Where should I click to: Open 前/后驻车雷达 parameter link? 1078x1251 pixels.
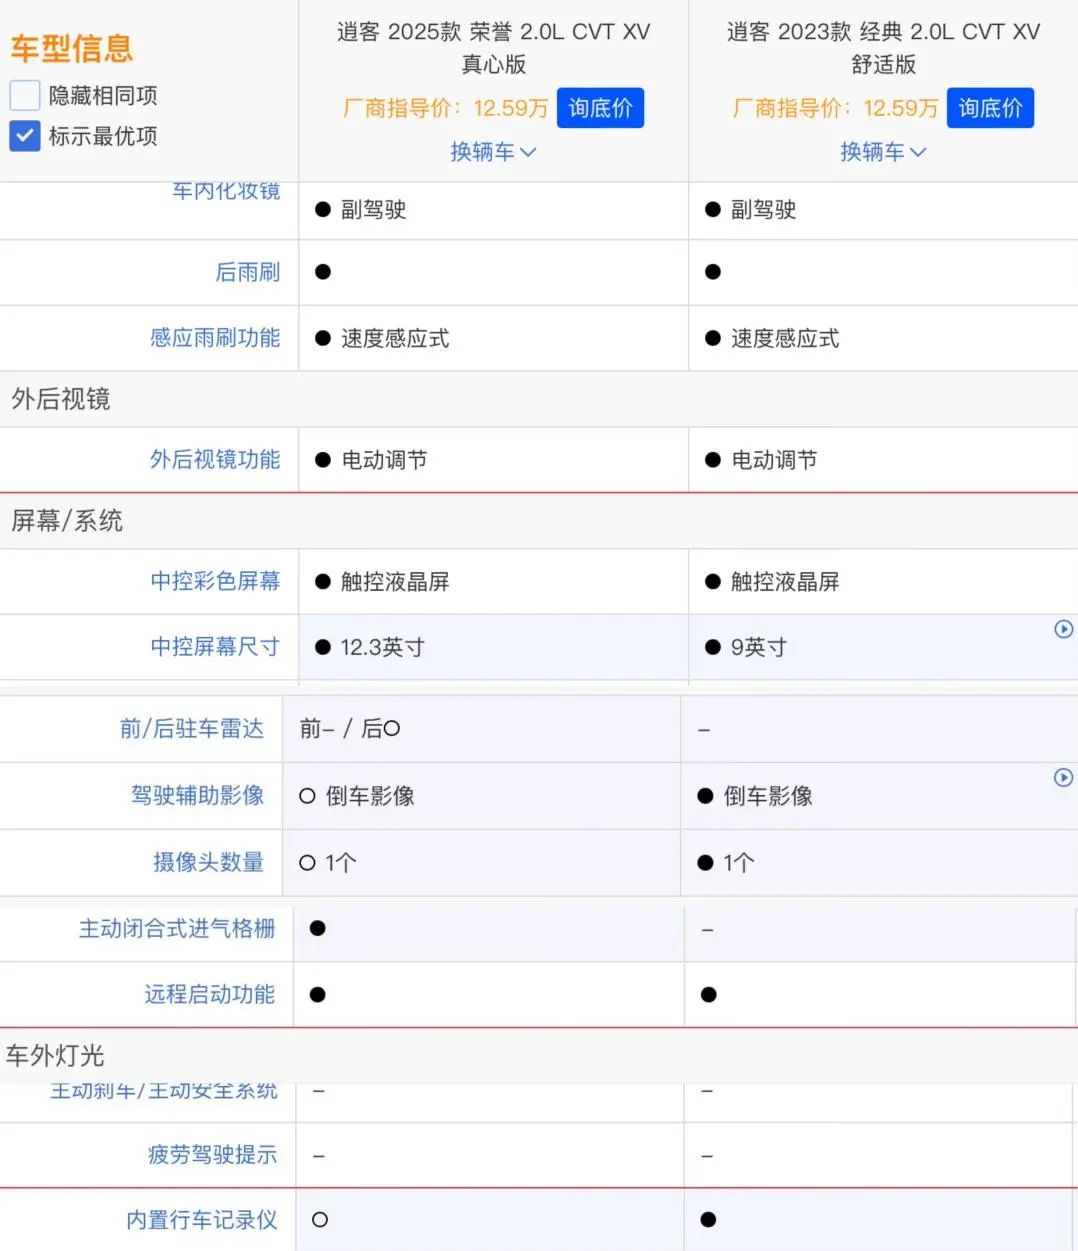(192, 729)
